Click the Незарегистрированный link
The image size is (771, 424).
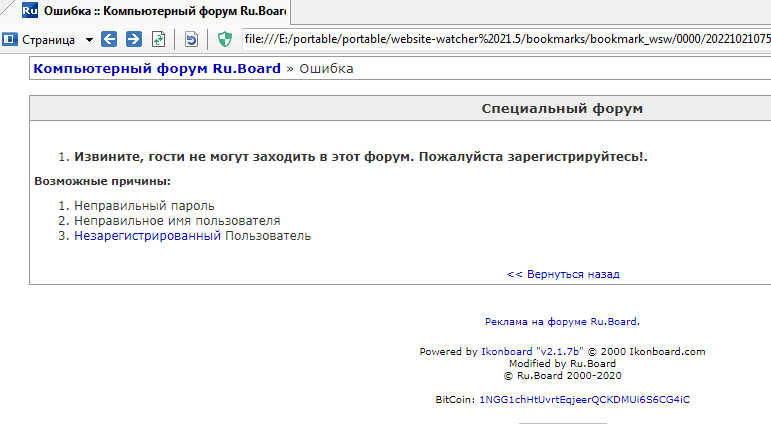(148, 236)
